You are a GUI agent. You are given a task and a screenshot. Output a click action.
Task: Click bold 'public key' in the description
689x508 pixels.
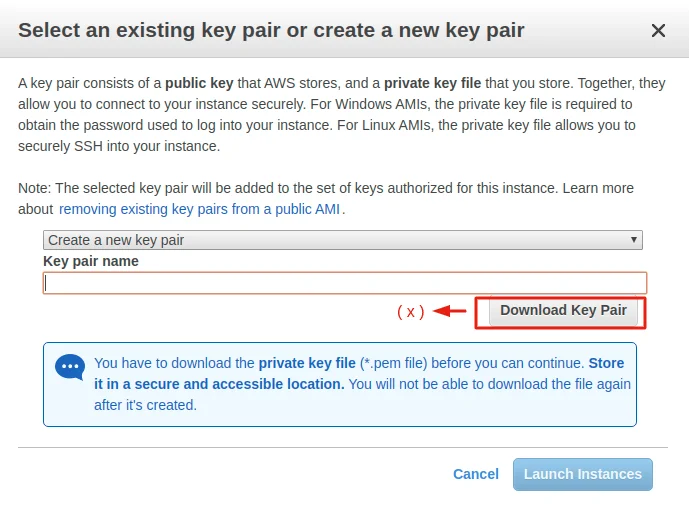202,84
